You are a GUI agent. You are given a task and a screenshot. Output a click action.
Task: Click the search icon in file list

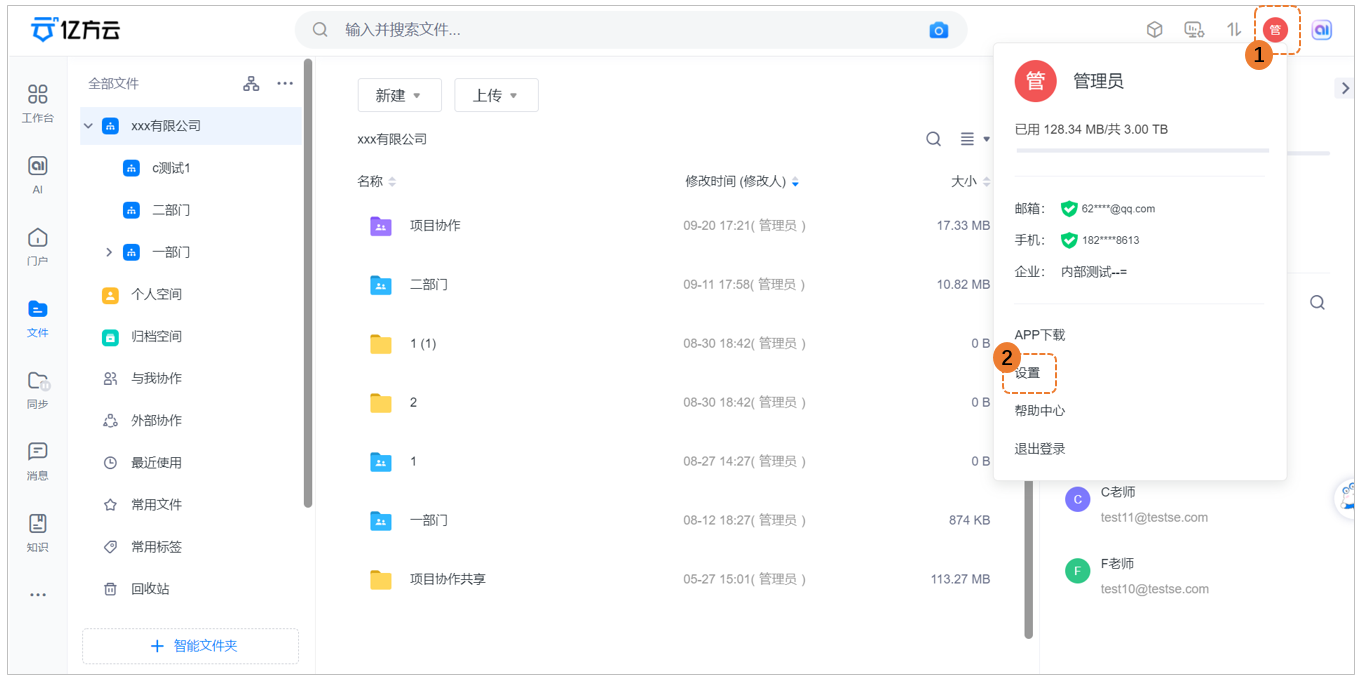click(933, 139)
